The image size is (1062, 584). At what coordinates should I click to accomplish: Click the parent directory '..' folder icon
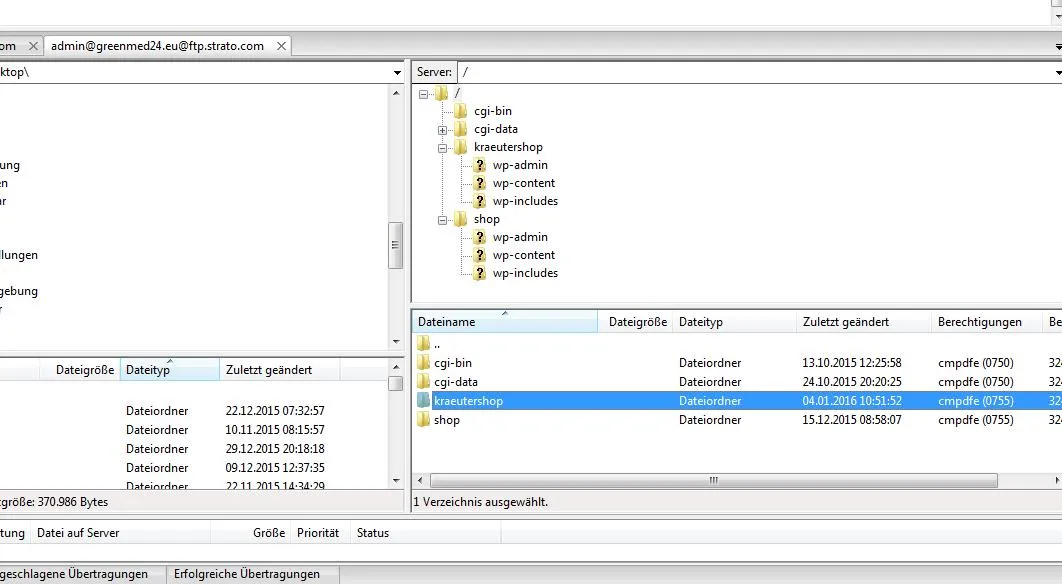[423, 343]
